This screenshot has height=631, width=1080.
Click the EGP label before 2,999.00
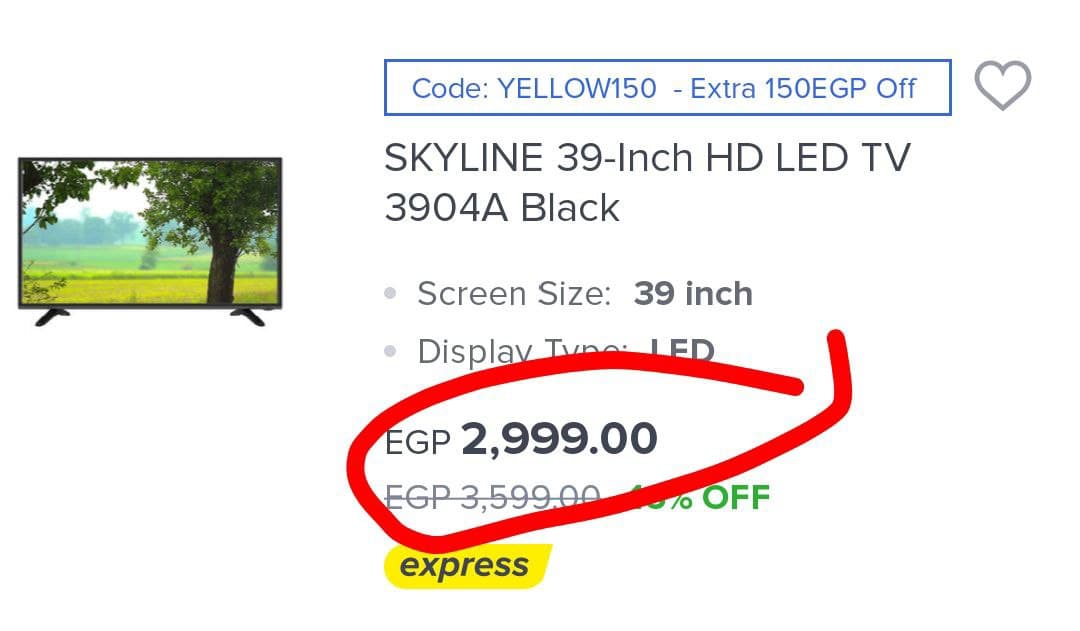coord(418,441)
